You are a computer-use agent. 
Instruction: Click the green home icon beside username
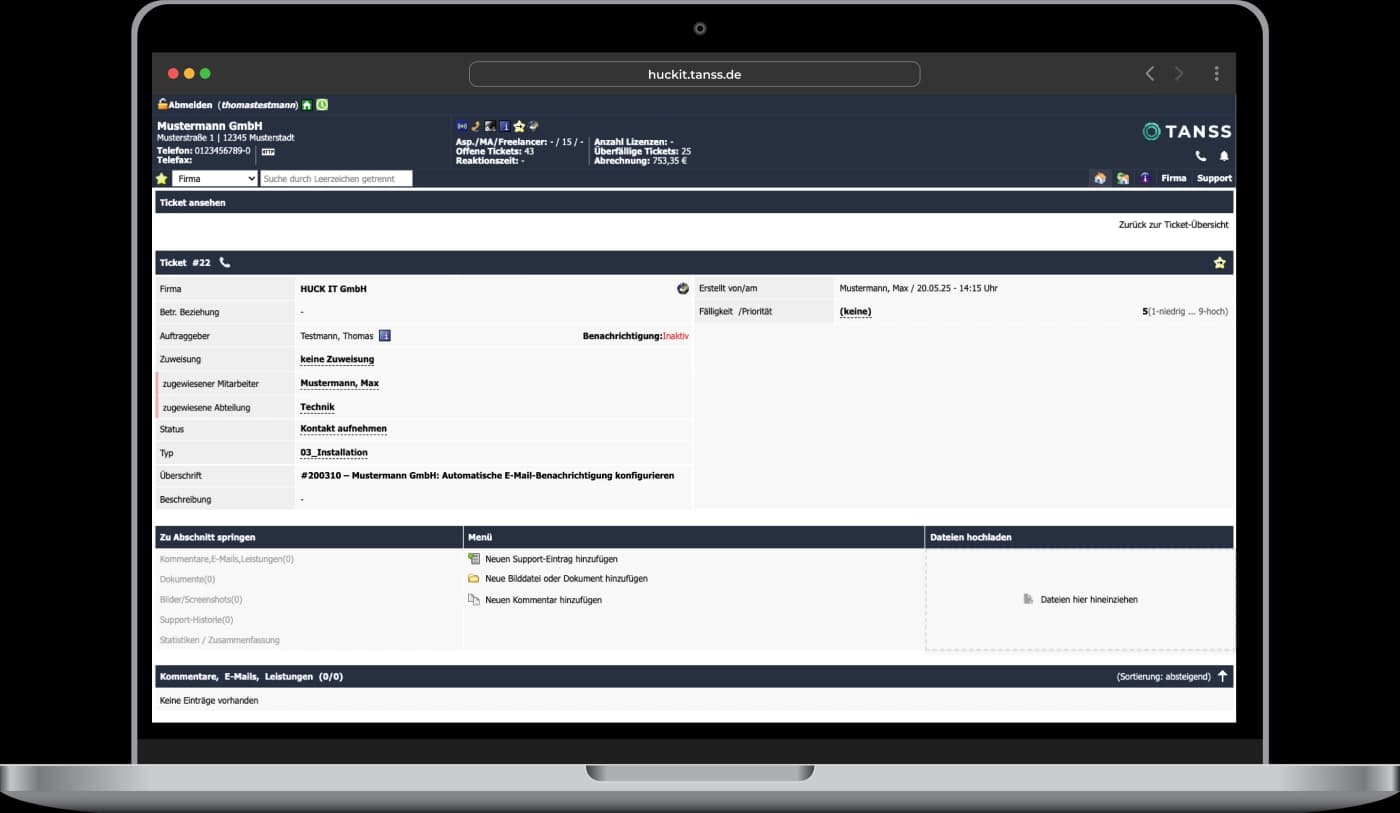(x=307, y=105)
